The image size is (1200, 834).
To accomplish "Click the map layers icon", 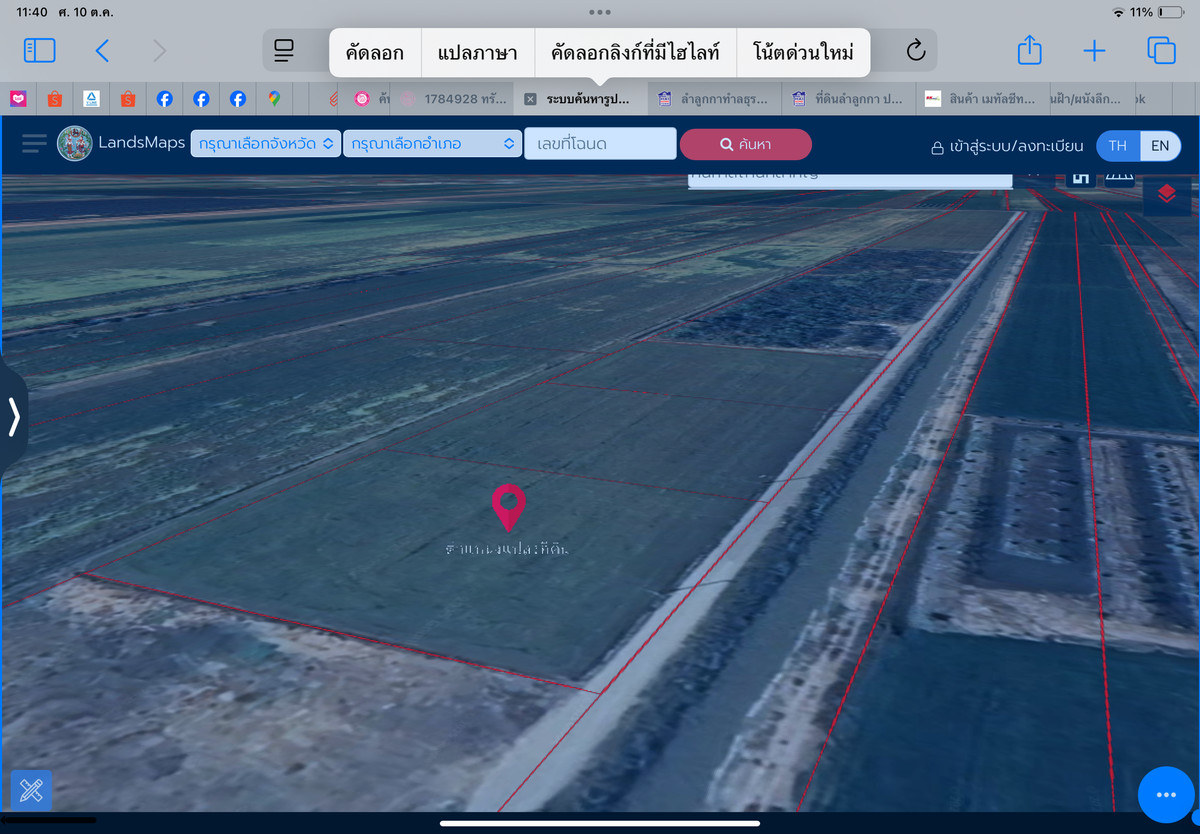I will click(x=1166, y=194).
